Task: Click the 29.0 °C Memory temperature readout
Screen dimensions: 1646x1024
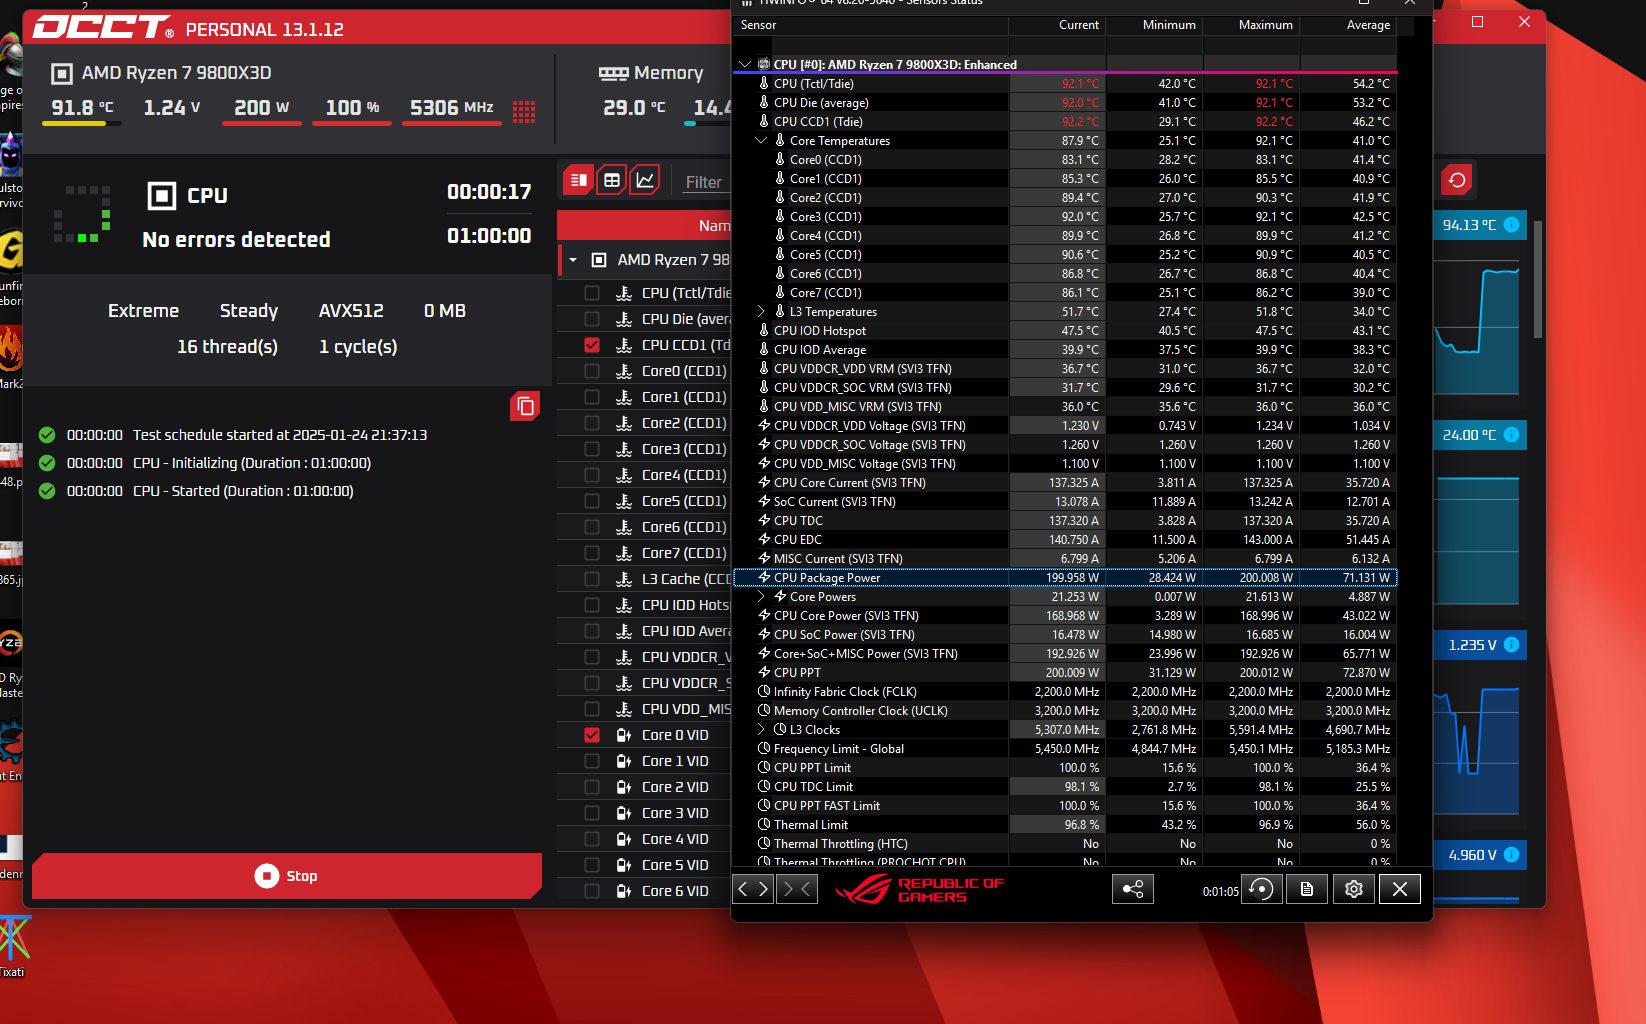Action: 634,108
